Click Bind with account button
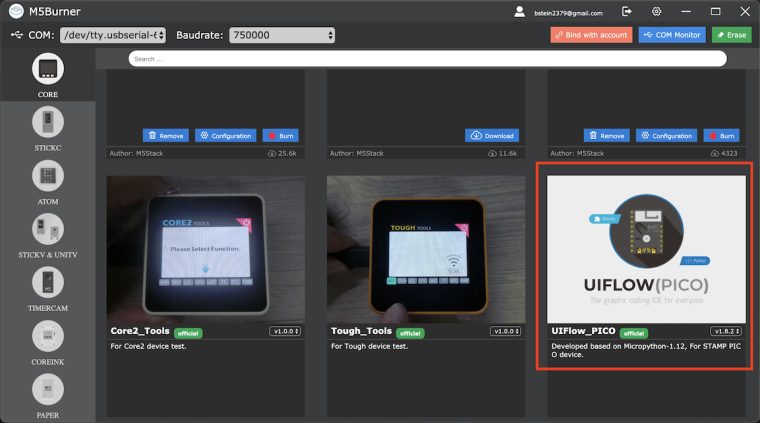This screenshot has width=760, height=423. point(591,35)
